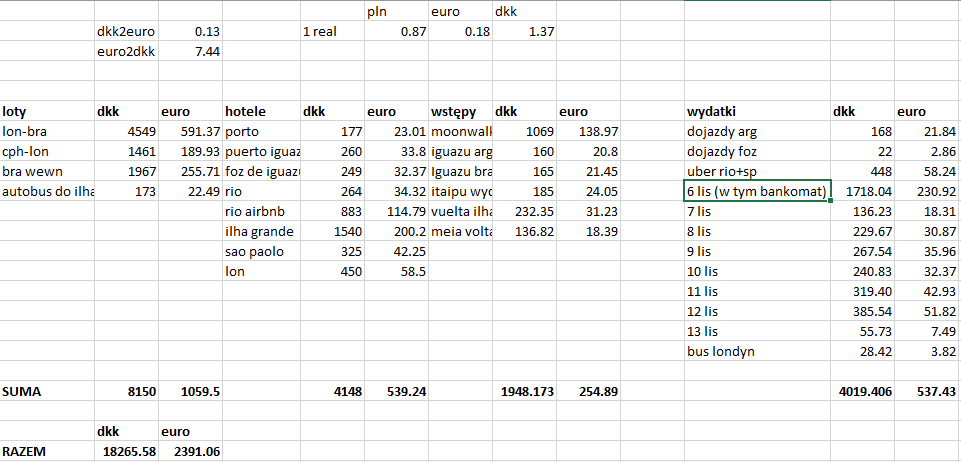Image resolution: width=961 pixels, height=462 pixels.
Task: Select the 'dojazdy arg' expense cell
Action: [x=758, y=131]
